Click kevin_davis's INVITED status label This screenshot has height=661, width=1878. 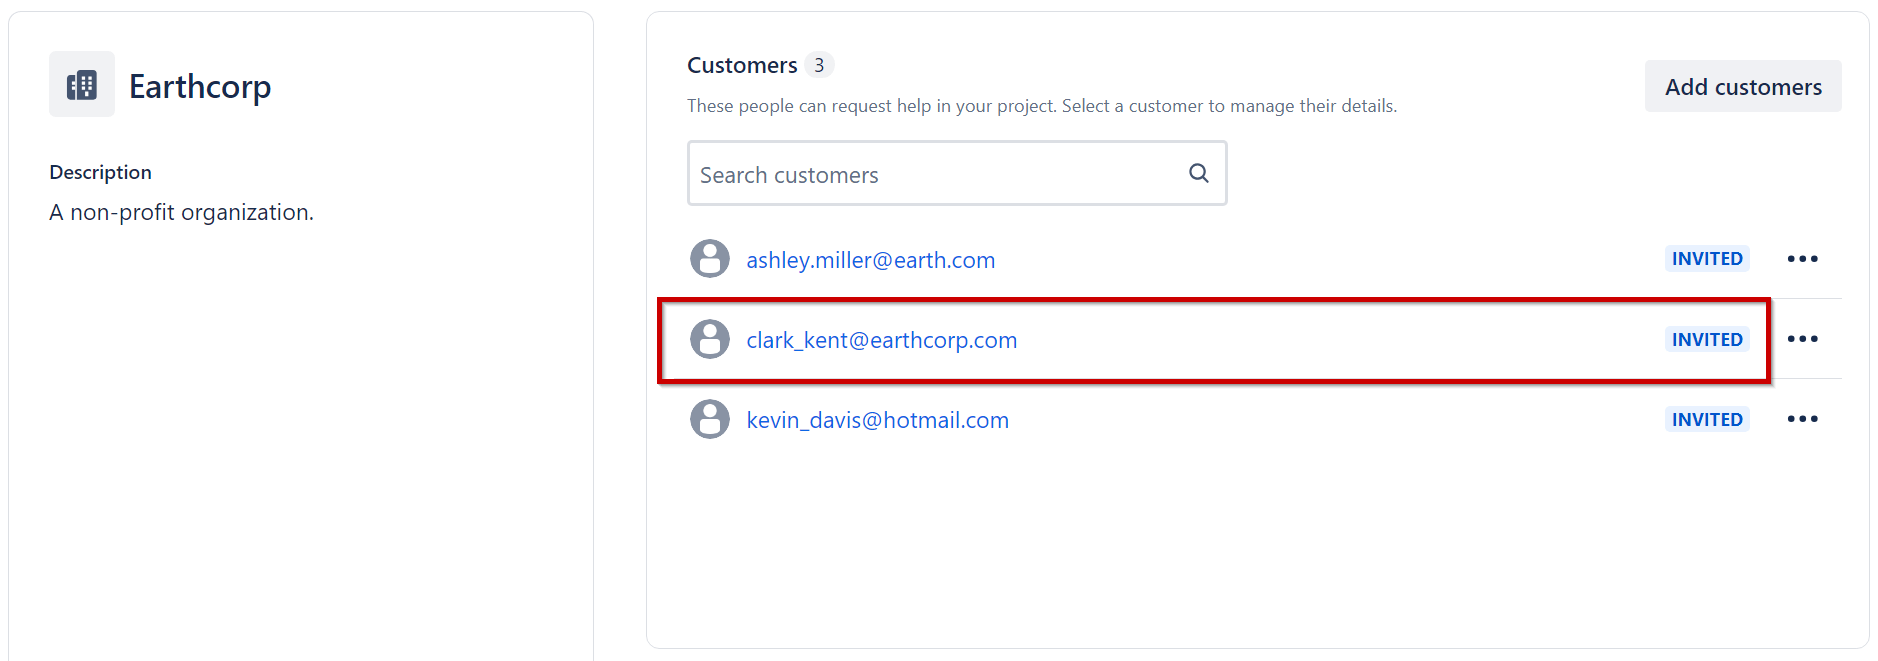point(1706,420)
